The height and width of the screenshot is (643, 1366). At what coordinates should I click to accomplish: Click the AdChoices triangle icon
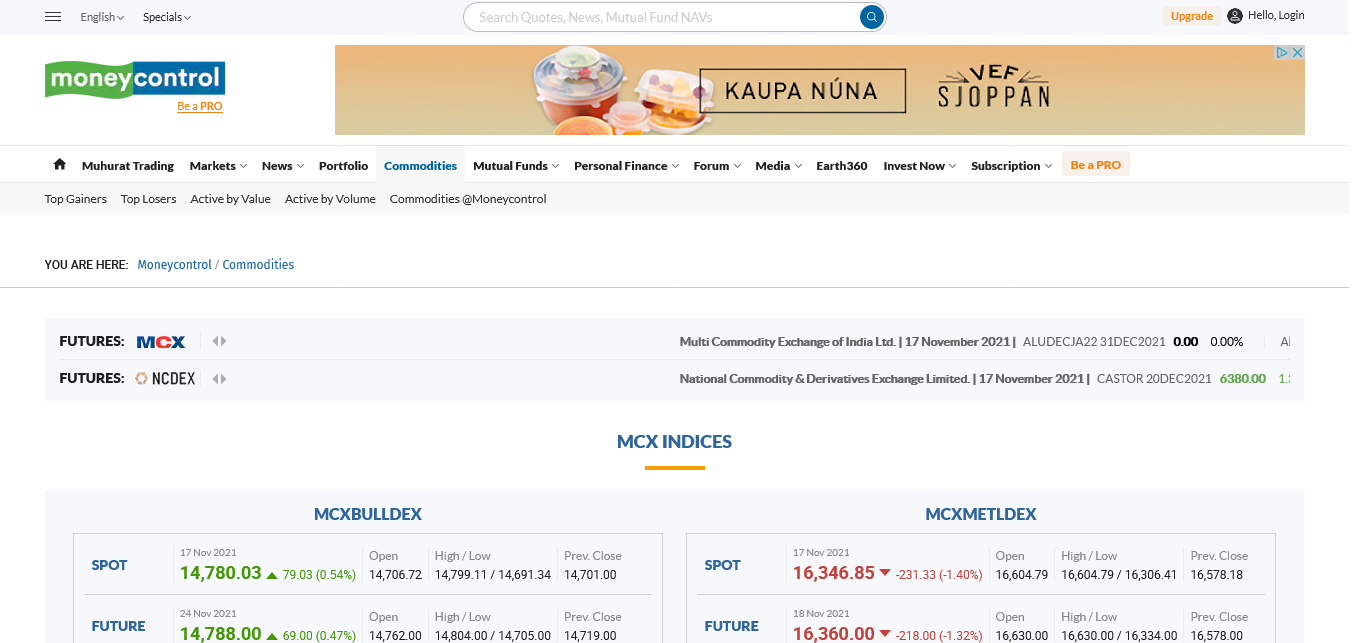[x=1283, y=53]
